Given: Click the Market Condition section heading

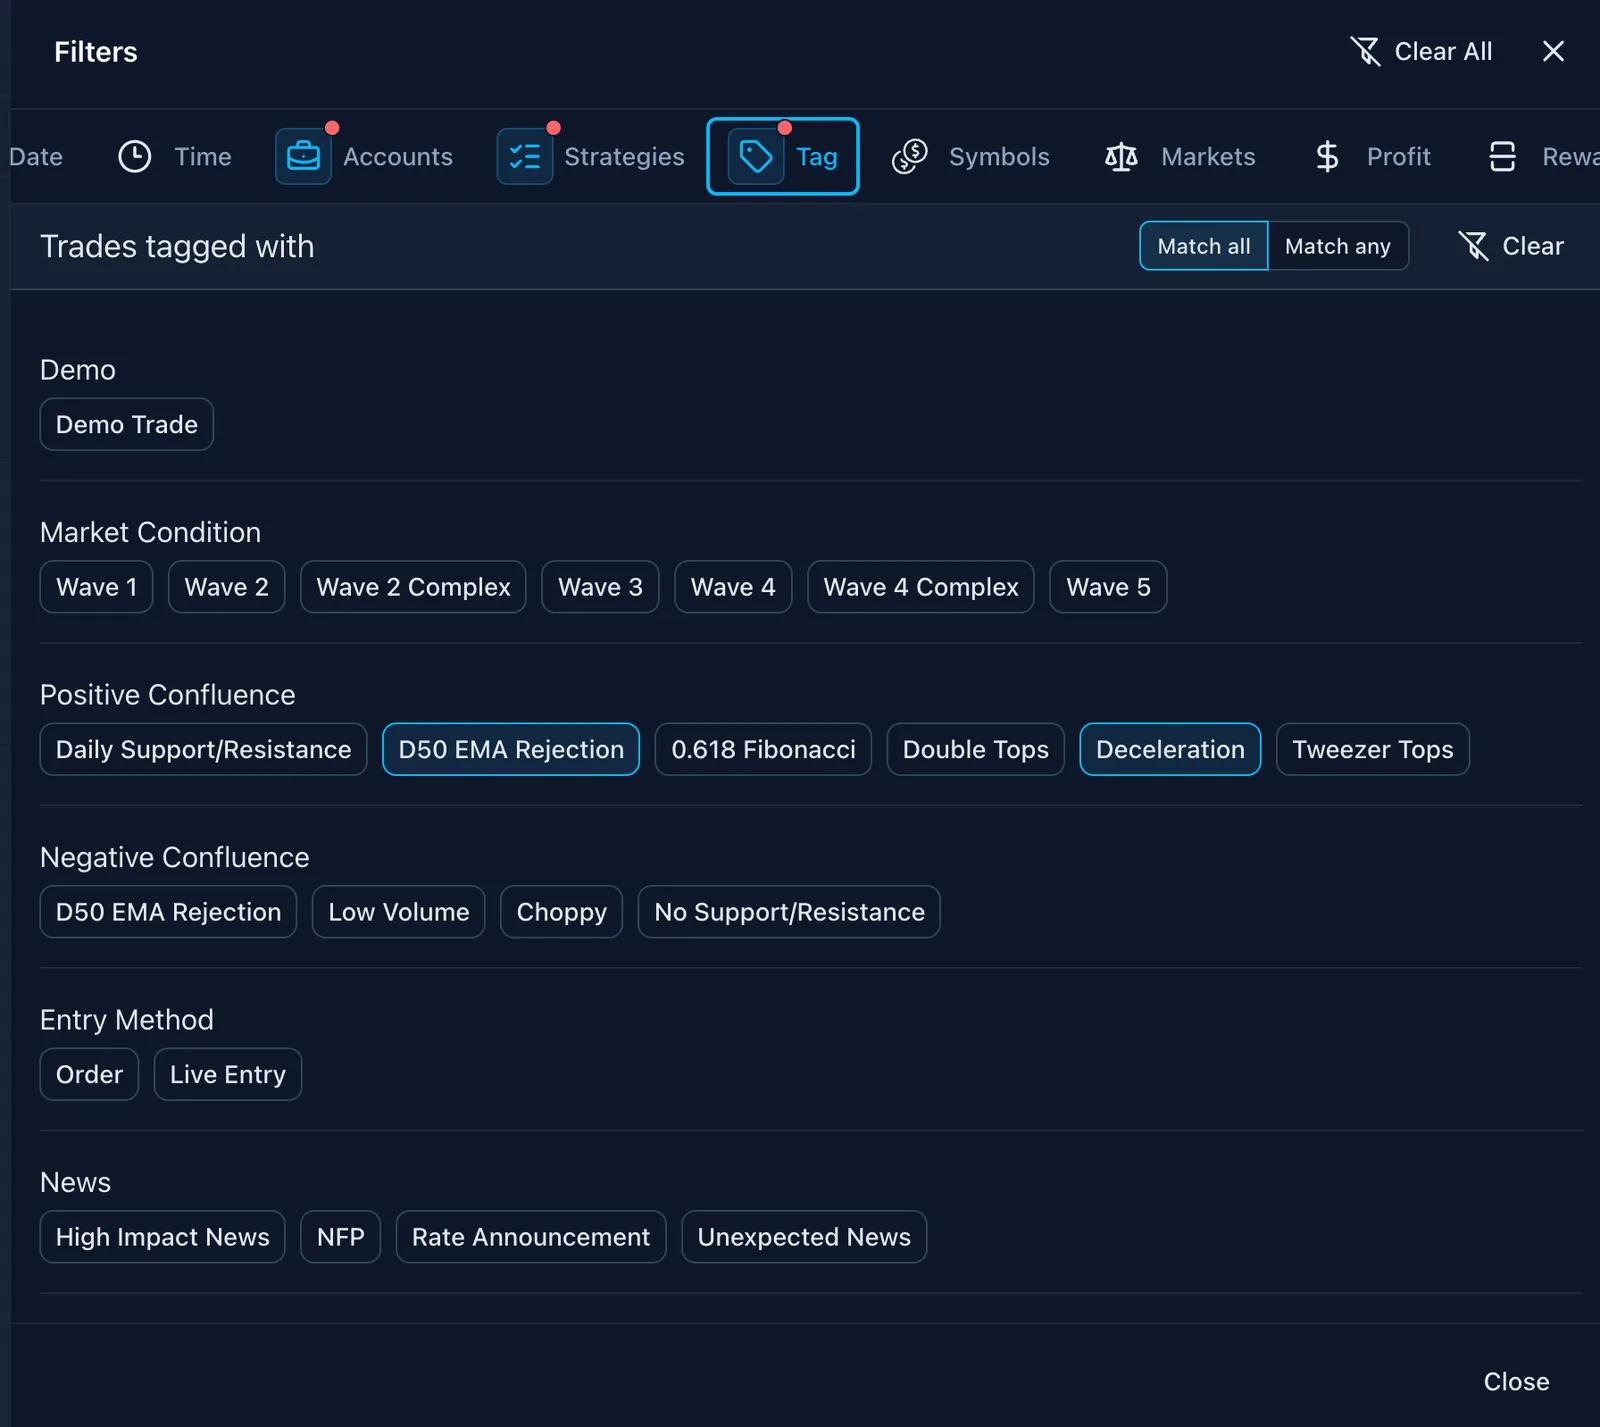Looking at the screenshot, I should coord(150,532).
